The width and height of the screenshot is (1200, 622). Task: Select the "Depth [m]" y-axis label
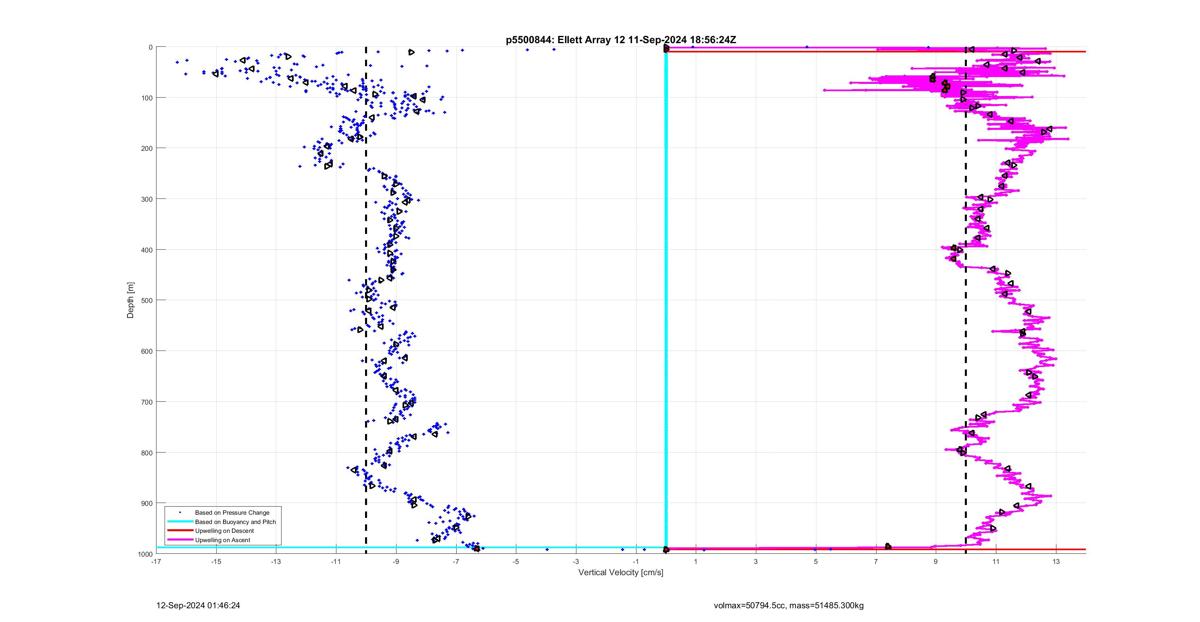point(131,300)
